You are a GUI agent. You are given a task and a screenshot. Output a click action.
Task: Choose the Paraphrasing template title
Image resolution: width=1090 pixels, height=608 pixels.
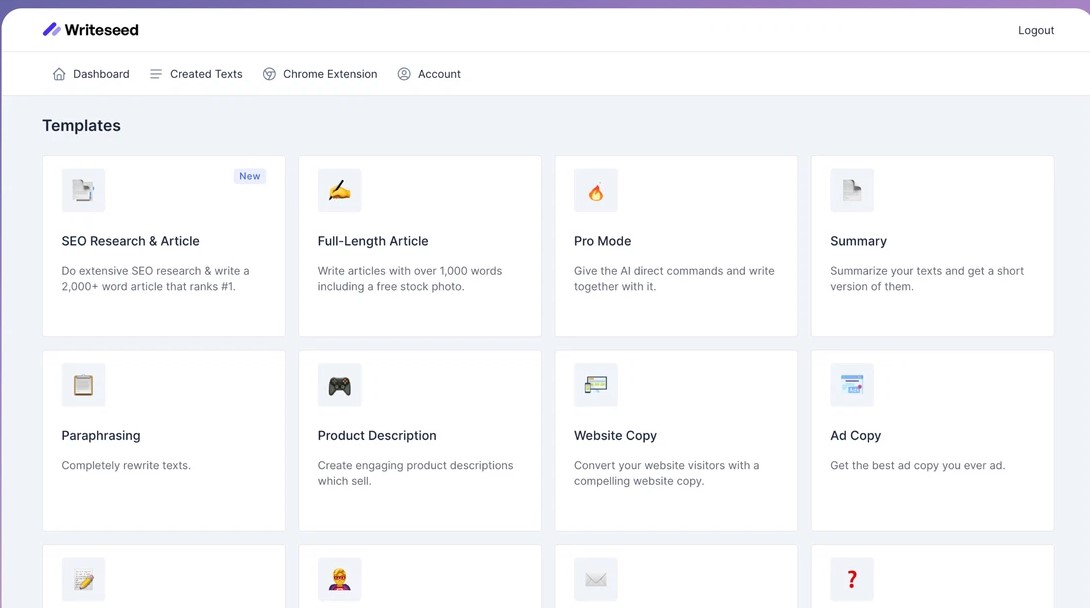coord(101,435)
